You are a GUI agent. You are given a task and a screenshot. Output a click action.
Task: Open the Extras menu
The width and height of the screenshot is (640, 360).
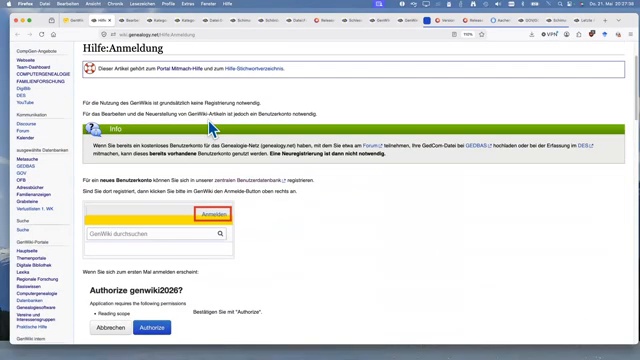click(x=188, y=4)
